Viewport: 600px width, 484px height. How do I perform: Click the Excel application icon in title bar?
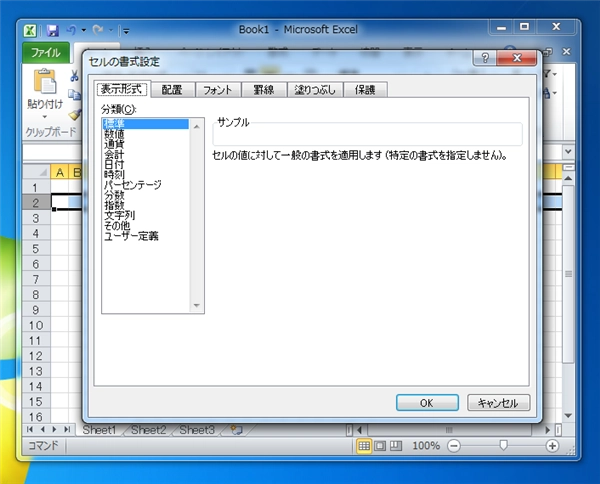click(30, 31)
